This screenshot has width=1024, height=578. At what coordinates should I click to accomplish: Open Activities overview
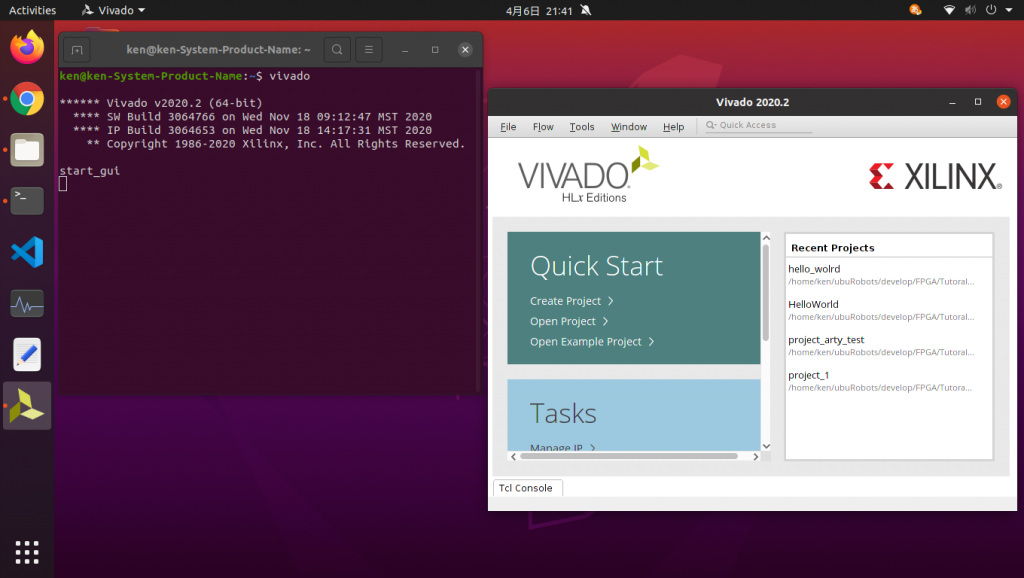tap(32, 10)
